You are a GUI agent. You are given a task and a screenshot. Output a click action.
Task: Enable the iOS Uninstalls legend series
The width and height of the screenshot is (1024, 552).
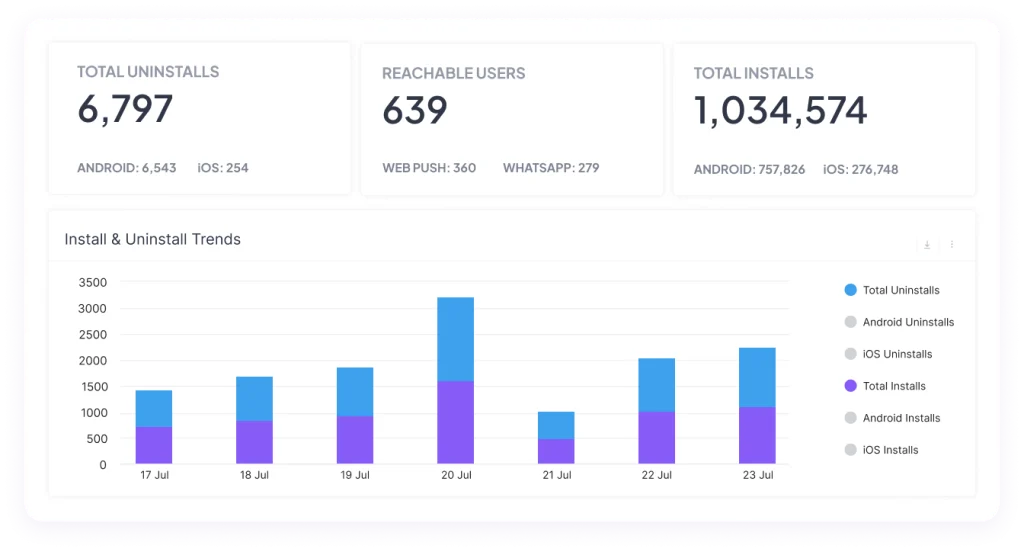click(888, 354)
